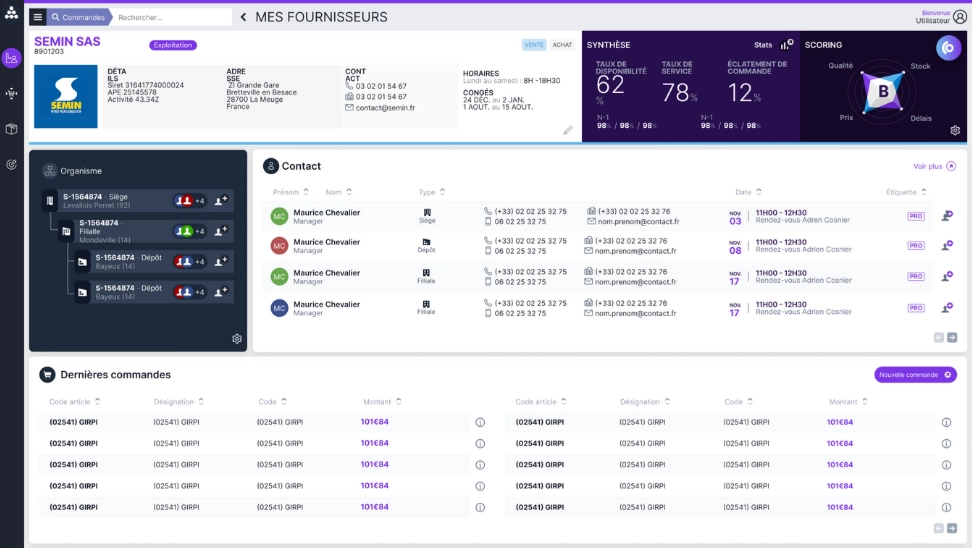The image size is (972, 548).
Task: Click the back arrow beside Mes Fournisseurs
Action: (243, 17)
